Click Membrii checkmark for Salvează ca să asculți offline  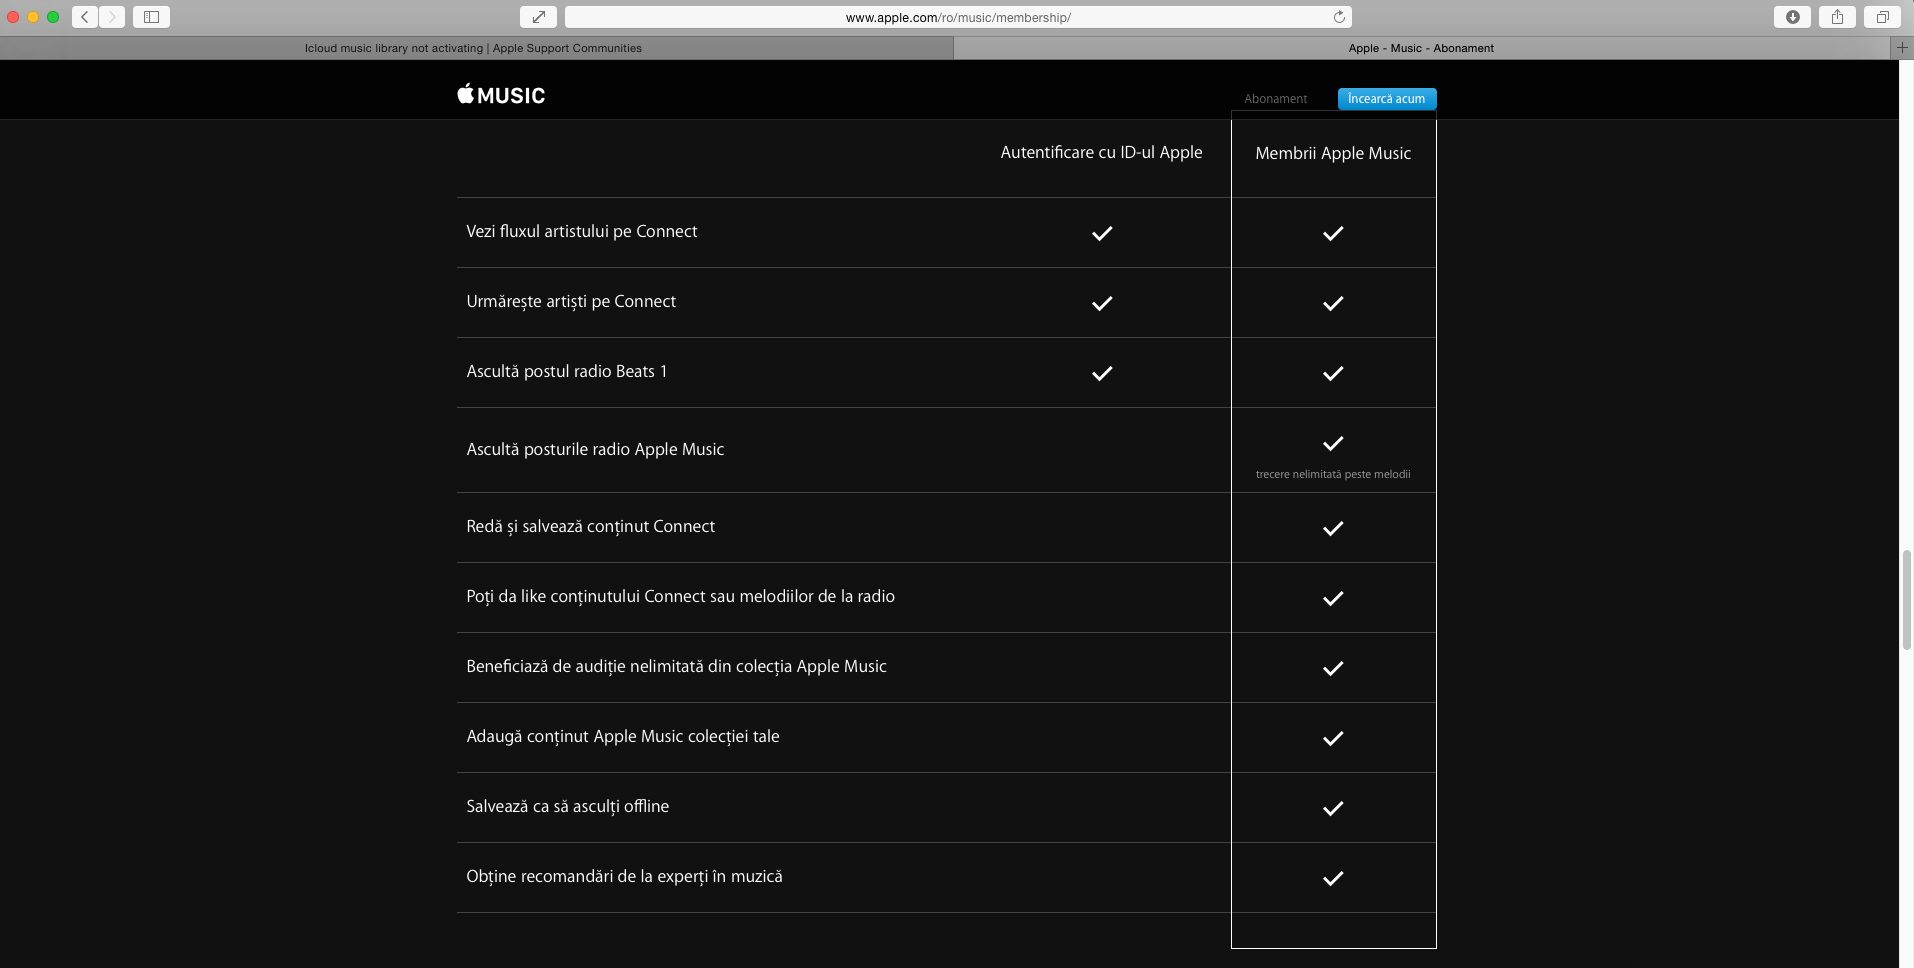[x=1333, y=808]
